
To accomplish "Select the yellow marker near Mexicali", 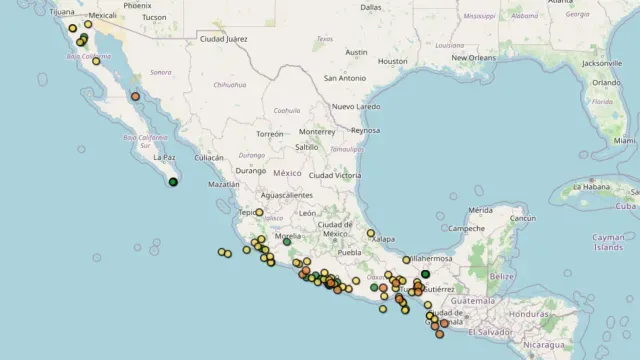I will pyautogui.click(x=88, y=24).
